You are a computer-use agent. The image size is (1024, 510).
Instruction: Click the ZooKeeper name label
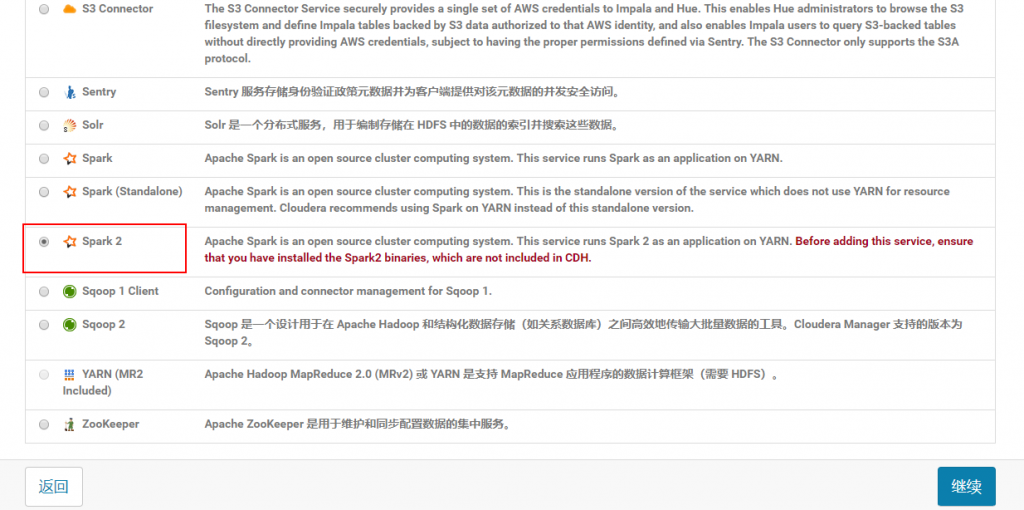click(x=110, y=424)
